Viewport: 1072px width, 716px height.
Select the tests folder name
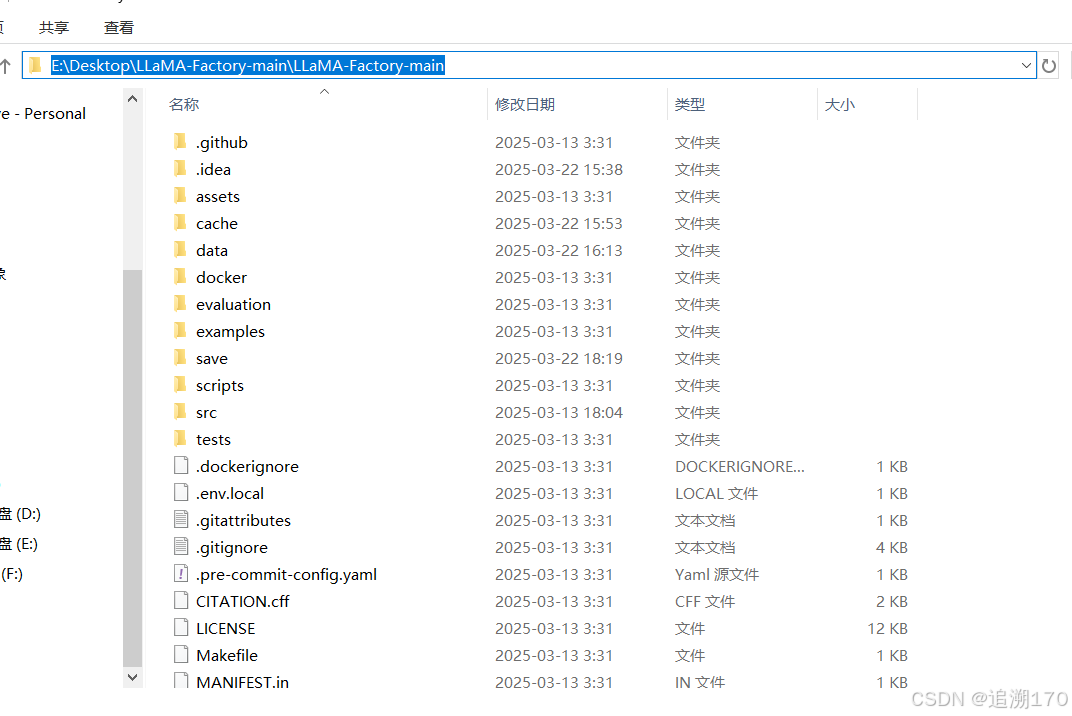(x=213, y=439)
